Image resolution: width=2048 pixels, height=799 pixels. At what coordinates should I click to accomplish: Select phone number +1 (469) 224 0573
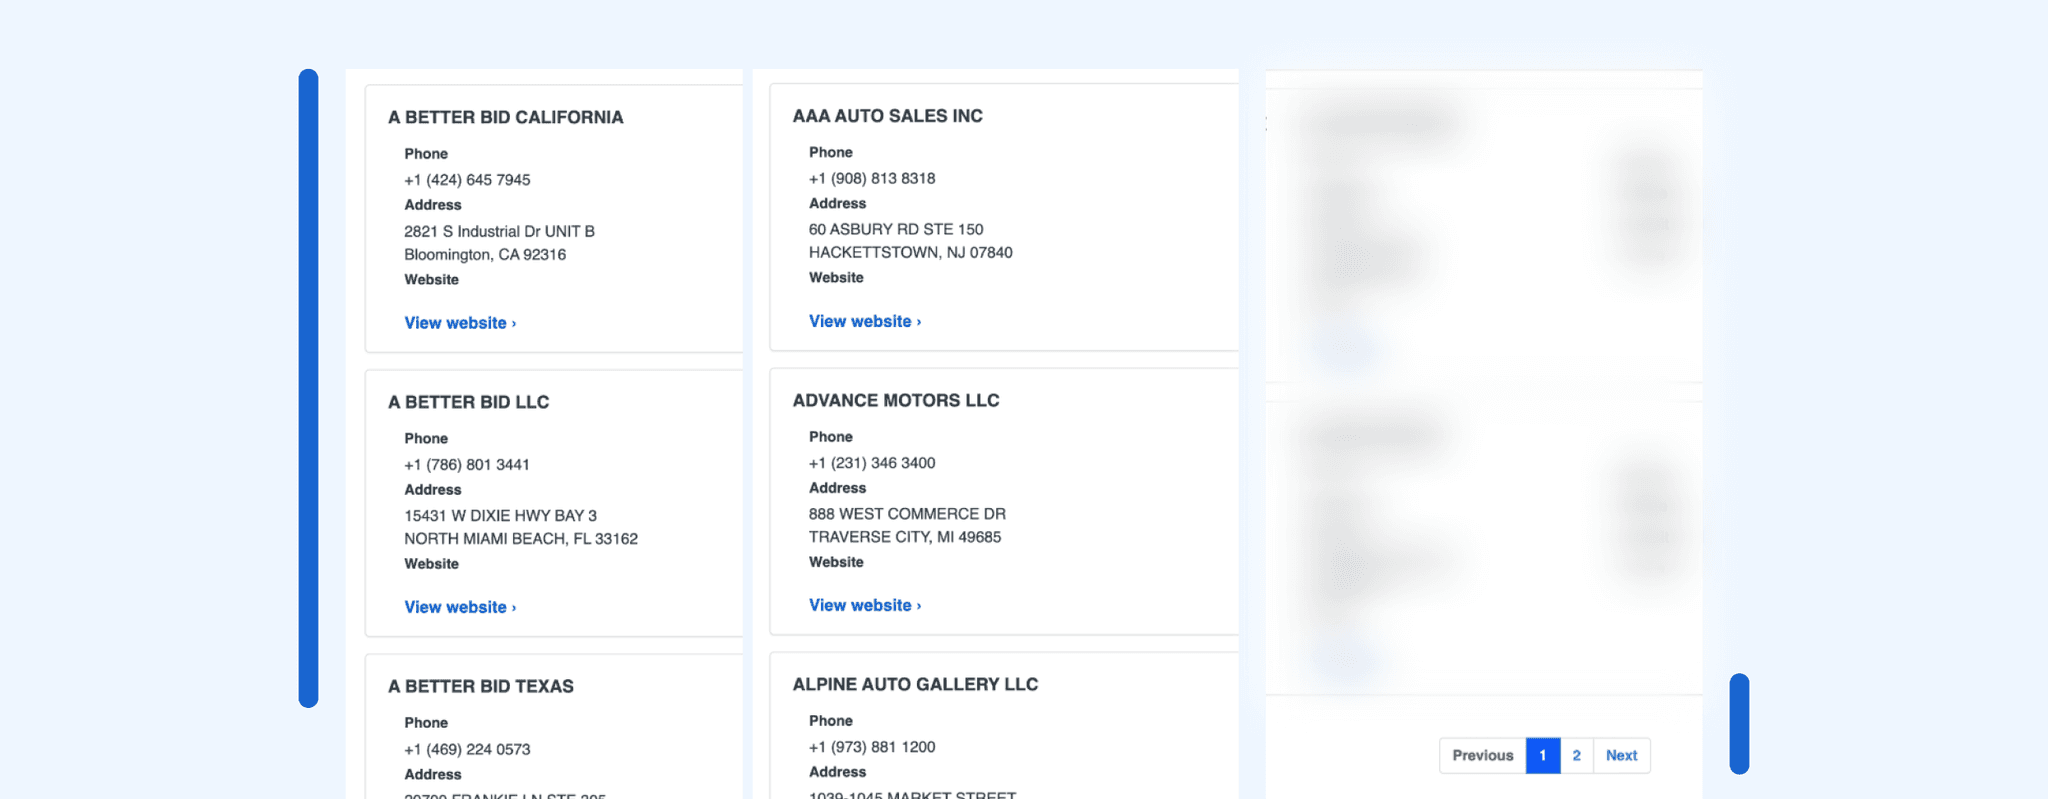click(467, 749)
